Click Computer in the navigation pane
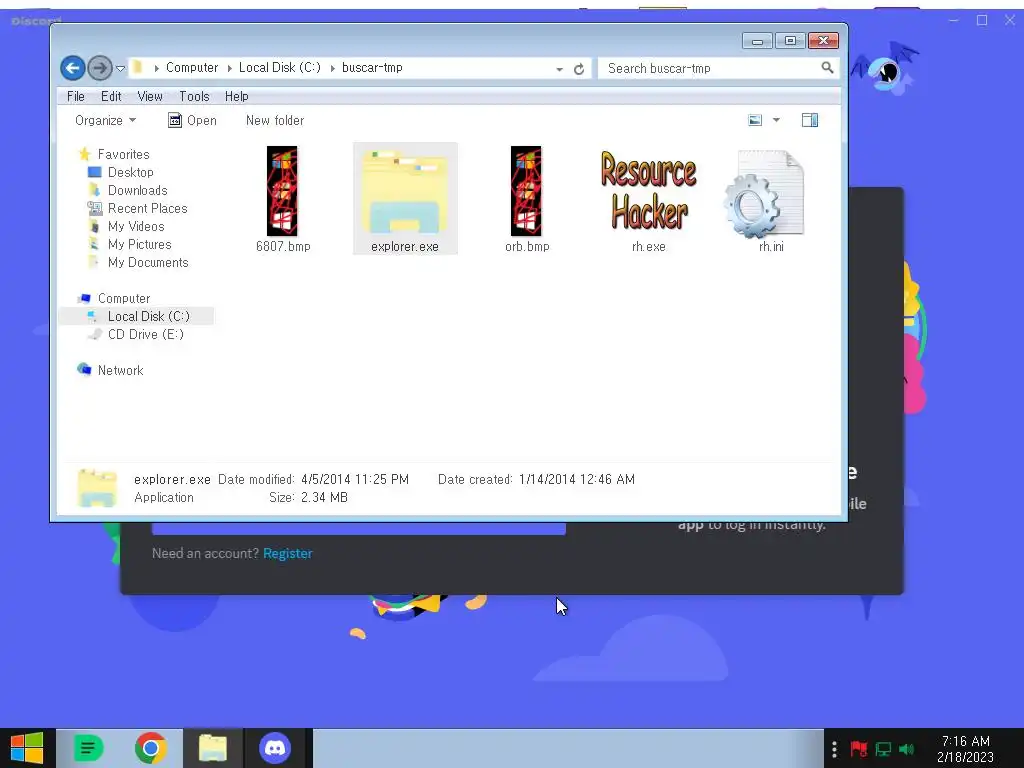Image resolution: width=1024 pixels, height=768 pixels. pos(123,298)
